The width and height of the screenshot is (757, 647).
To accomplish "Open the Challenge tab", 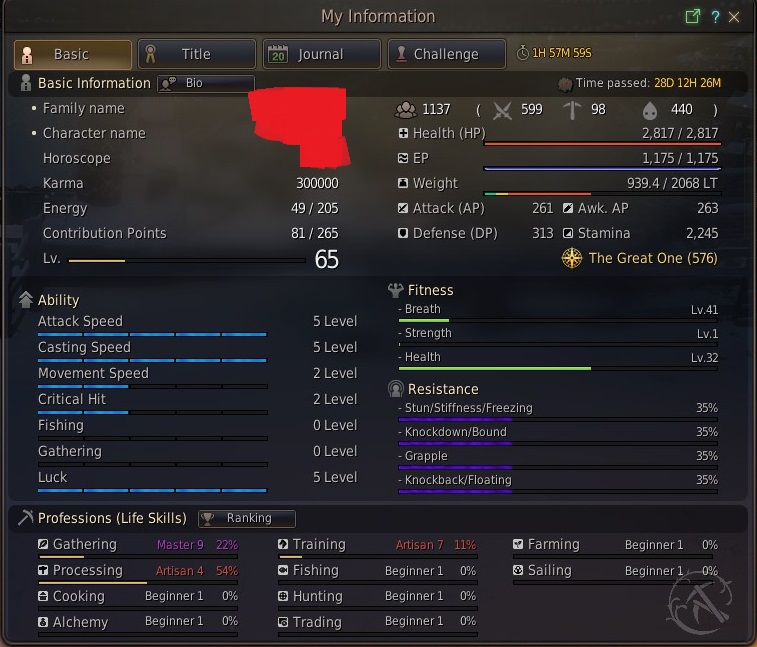I will click(447, 54).
